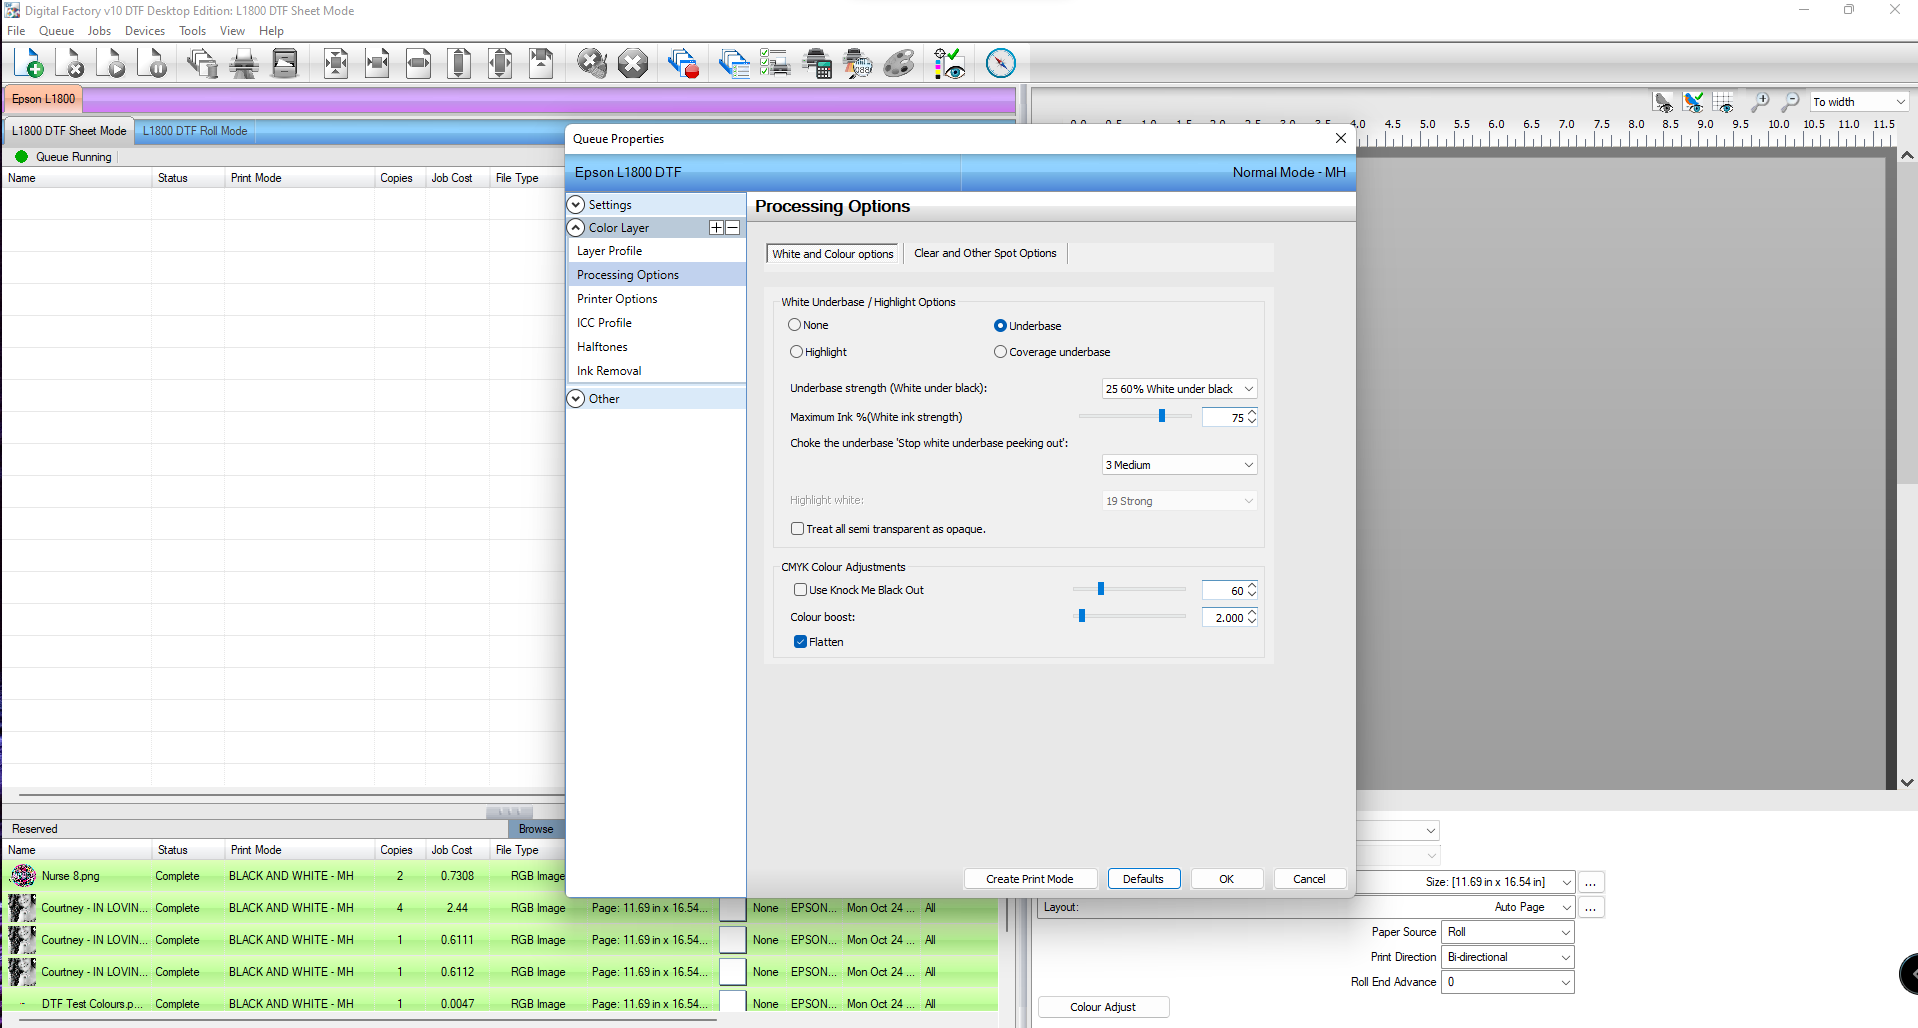Open the Underbase strength dropdown

coord(1179,389)
